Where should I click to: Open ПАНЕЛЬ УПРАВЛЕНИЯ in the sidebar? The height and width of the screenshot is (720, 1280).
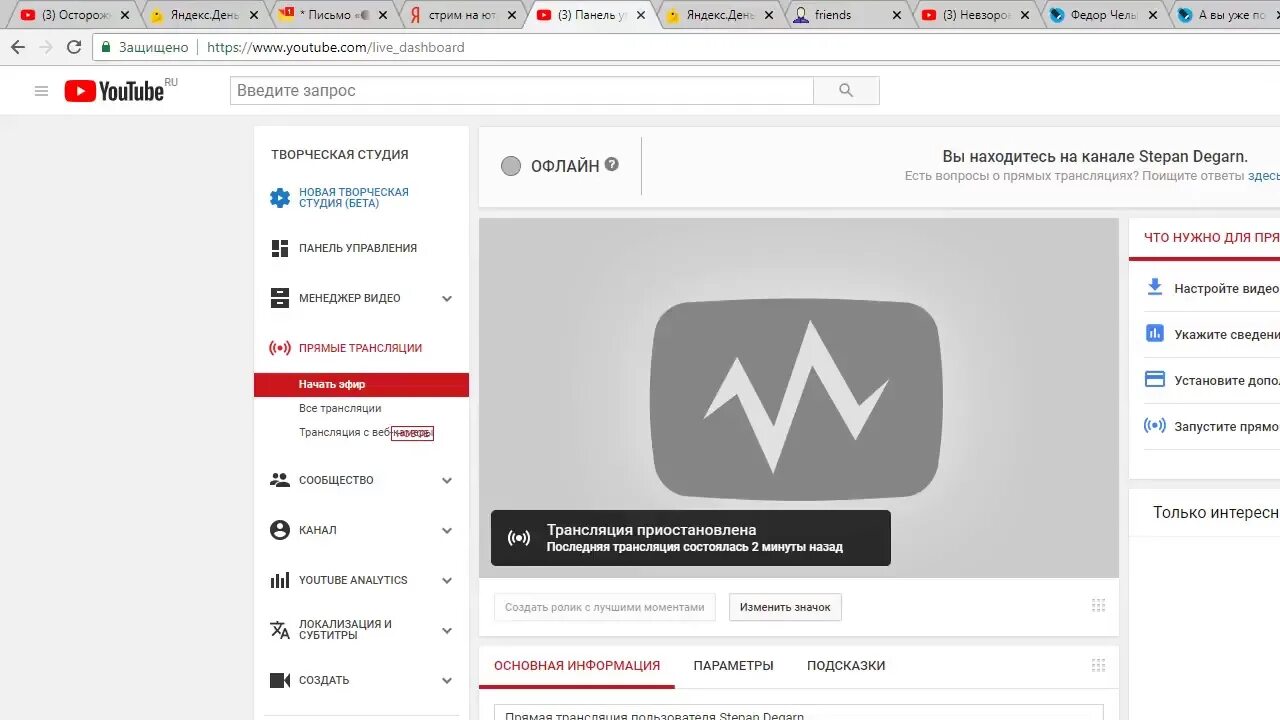[x=358, y=248]
